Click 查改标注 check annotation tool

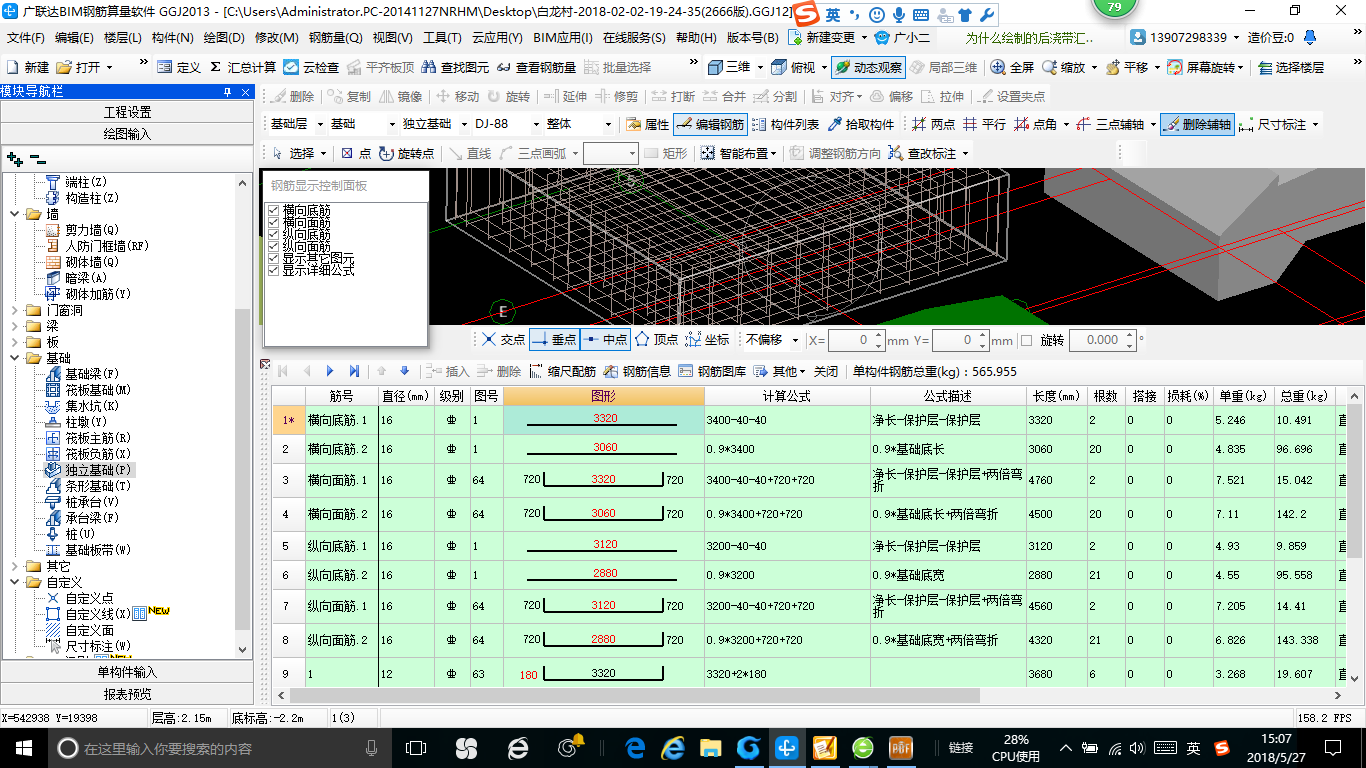click(x=929, y=153)
